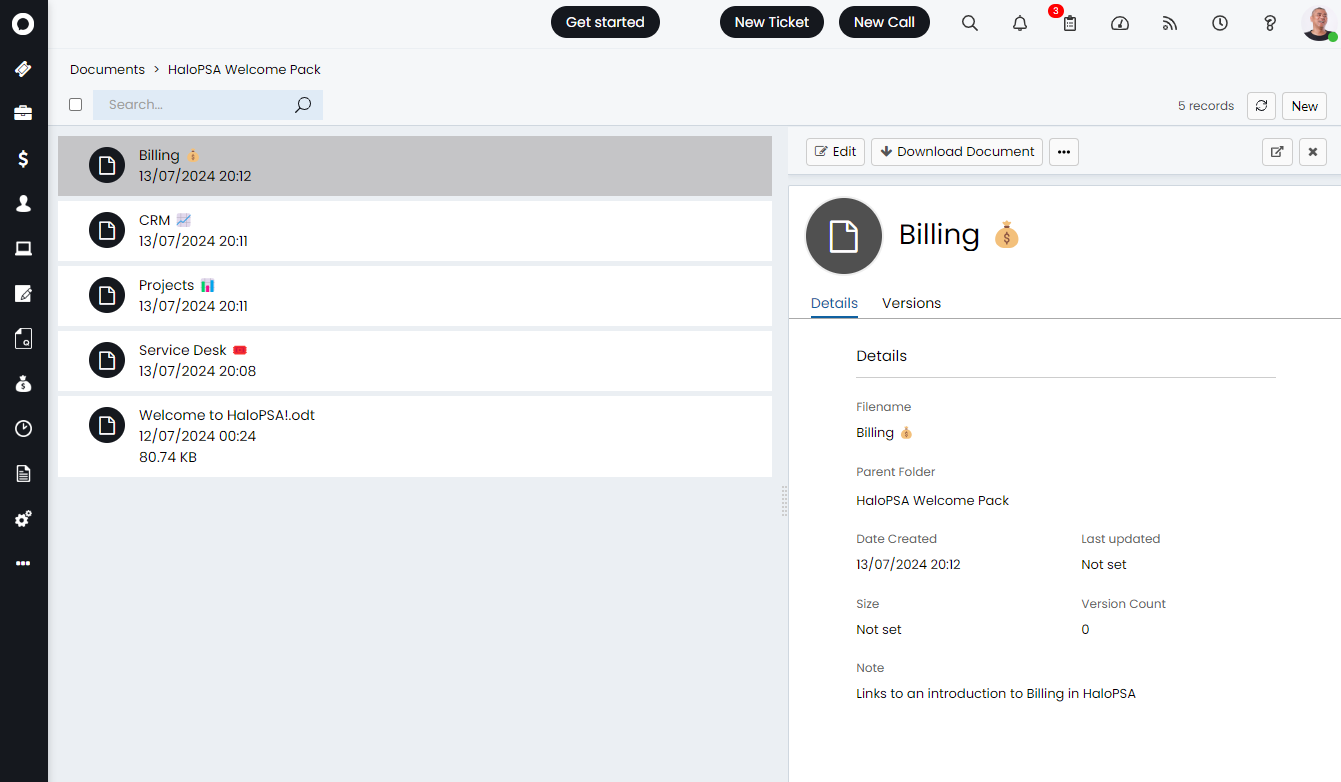
Task: Open document in new window icon
Action: point(1277,152)
